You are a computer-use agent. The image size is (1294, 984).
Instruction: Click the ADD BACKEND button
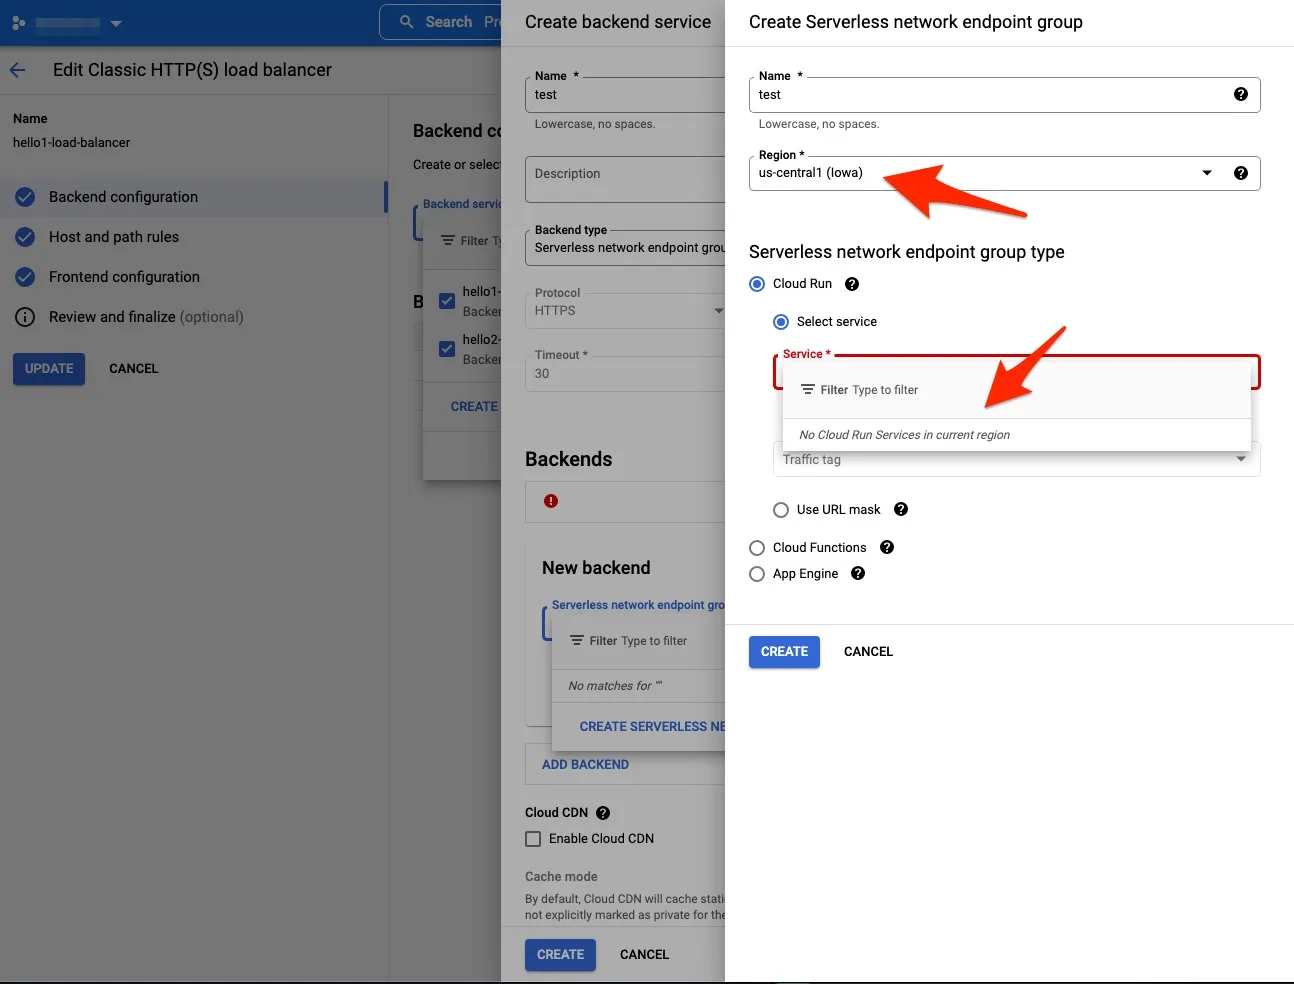[x=585, y=765]
